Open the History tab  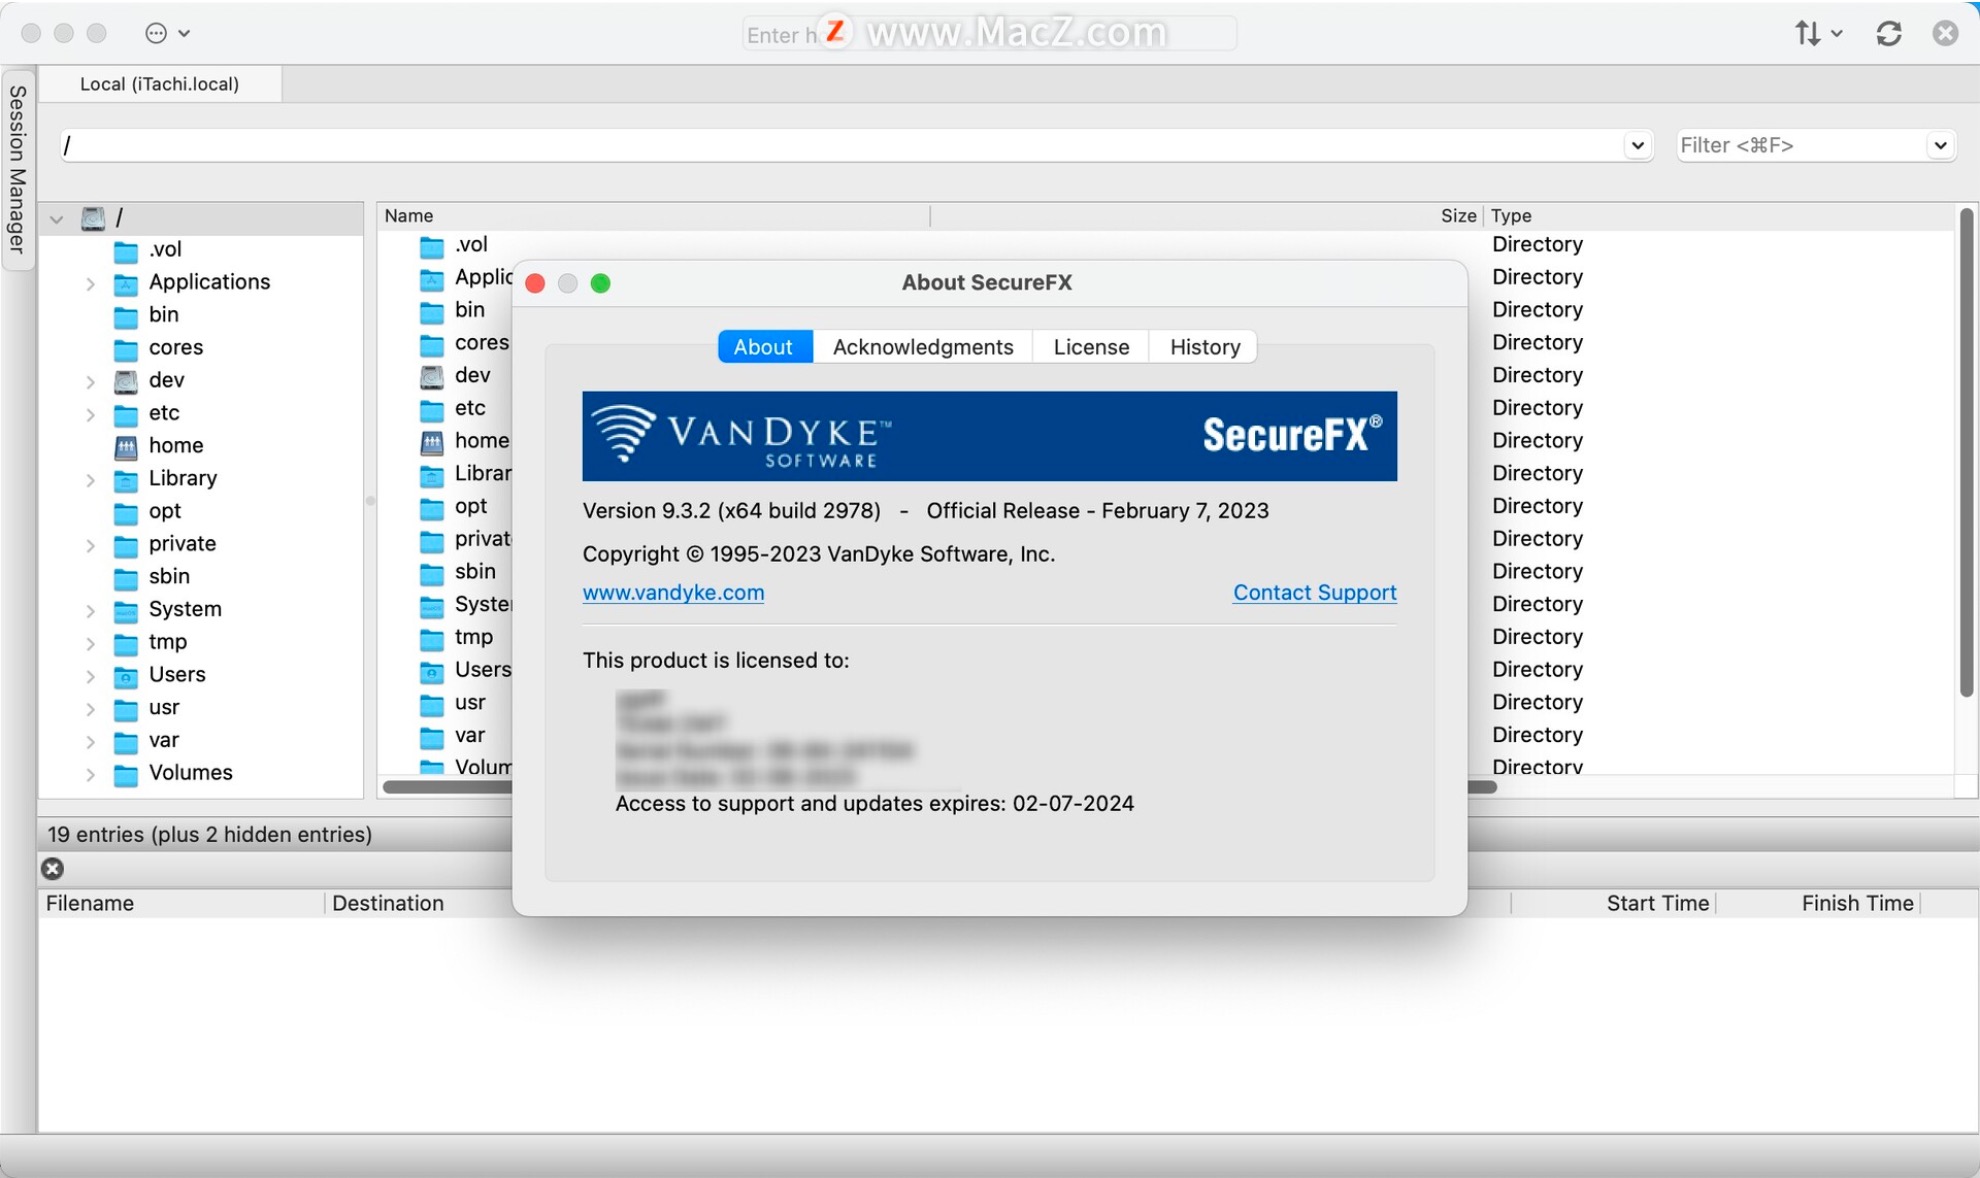[x=1204, y=346]
